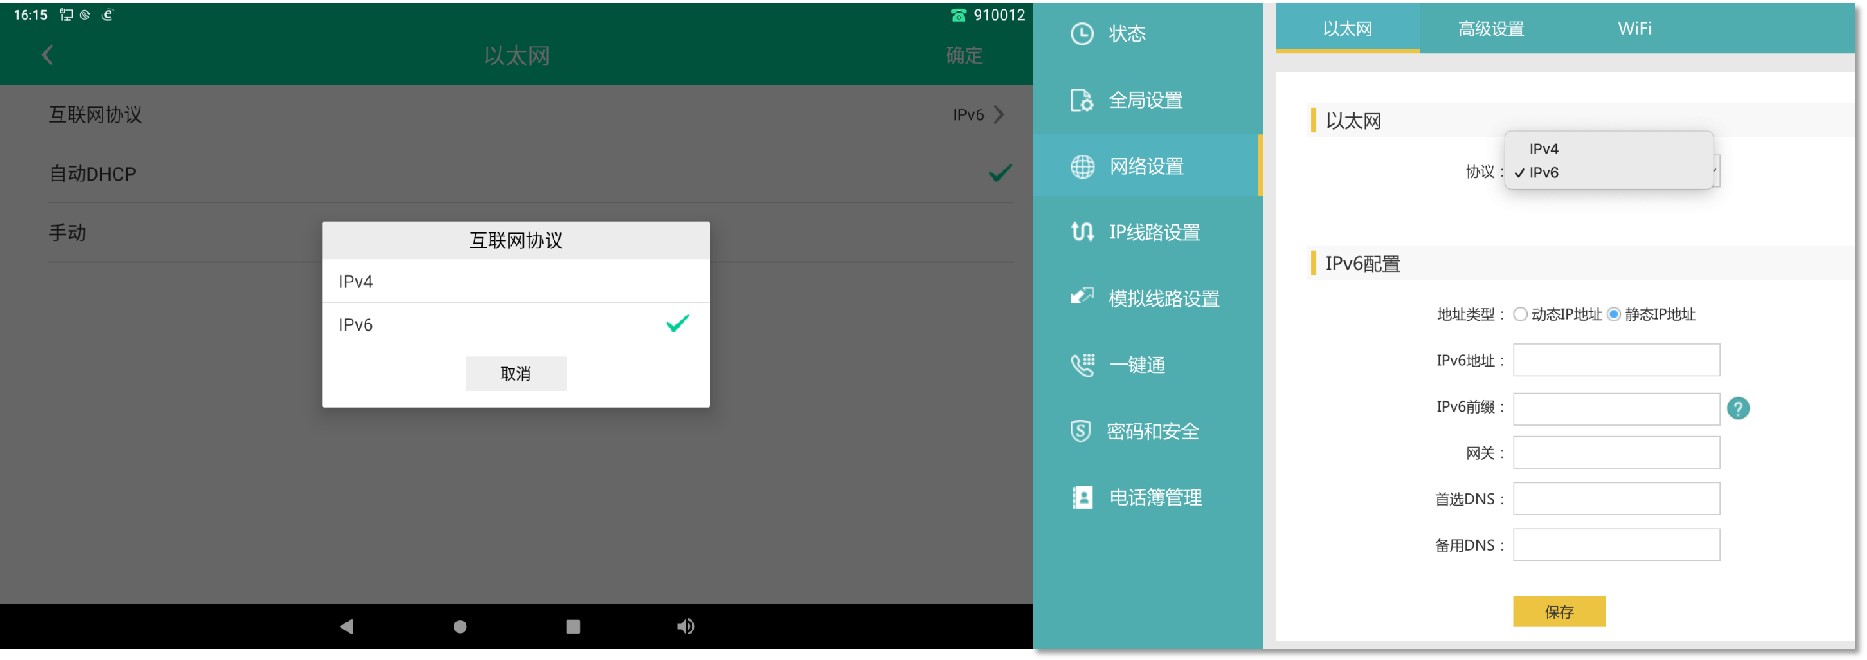Select the 动态IP地址 radio button

(x=1520, y=314)
